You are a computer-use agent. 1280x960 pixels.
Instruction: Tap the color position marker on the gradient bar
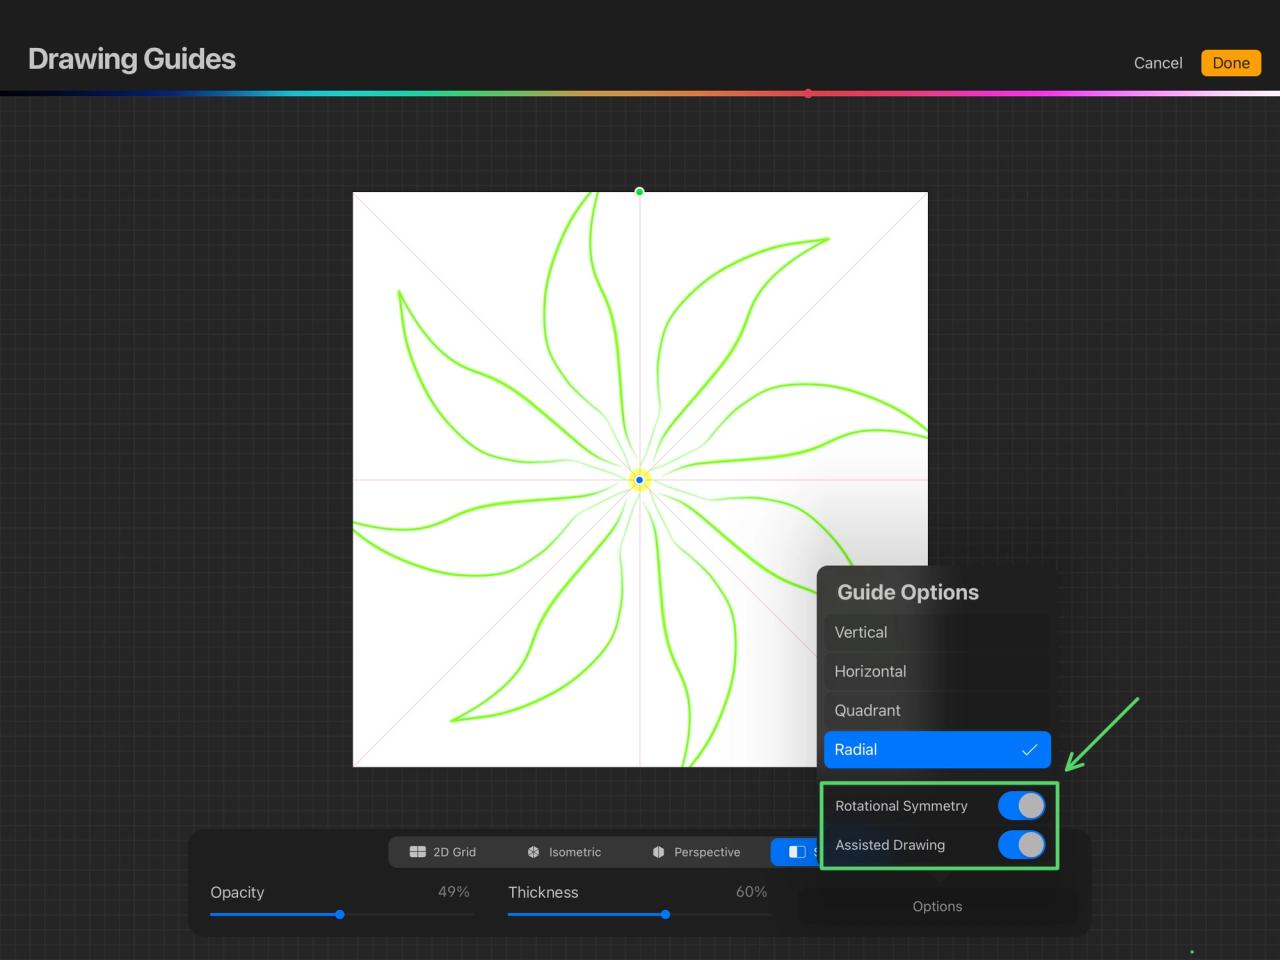tap(809, 93)
